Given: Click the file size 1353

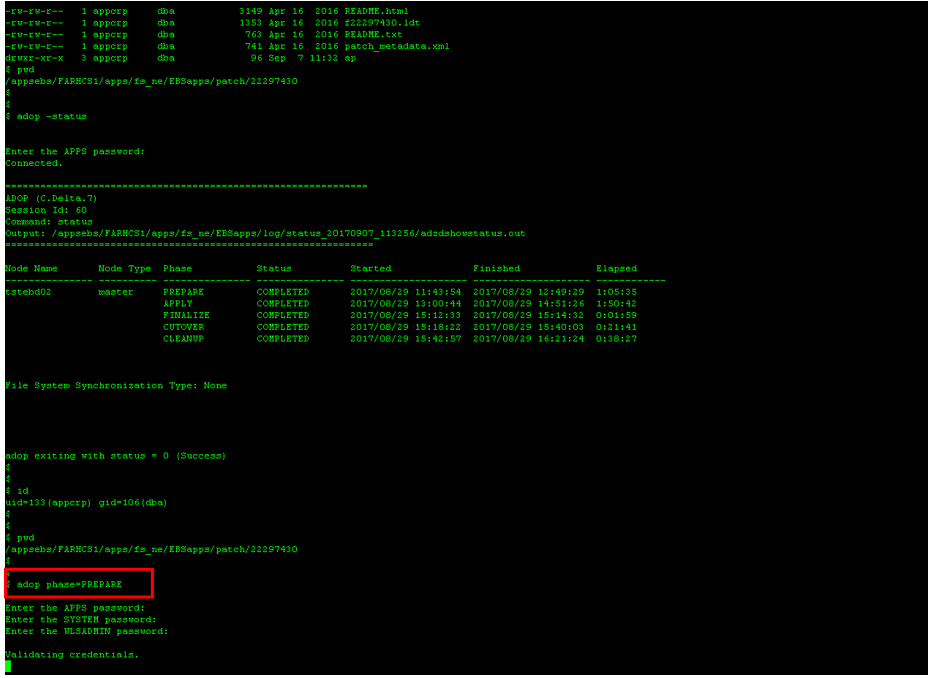Looking at the screenshot, I should pyautogui.click(x=251, y=23).
